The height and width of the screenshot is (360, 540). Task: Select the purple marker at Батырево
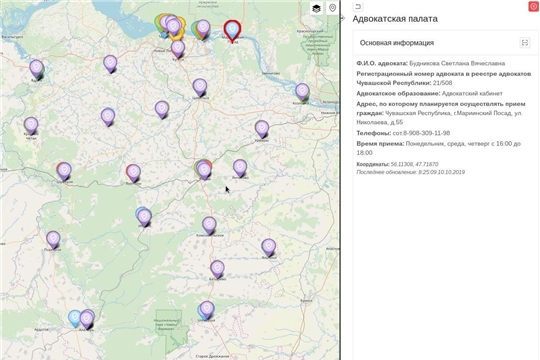(x=217, y=269)
